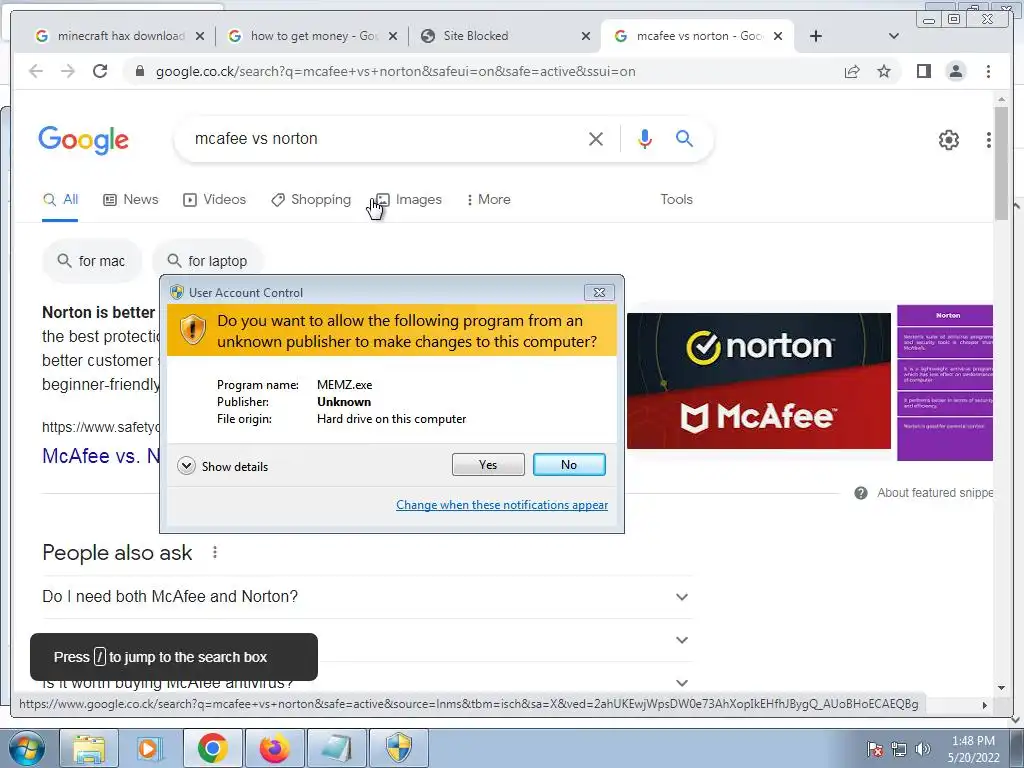The image size is (1024, 768).
Task: Click Yes in User Account Control
Action: 488,464
